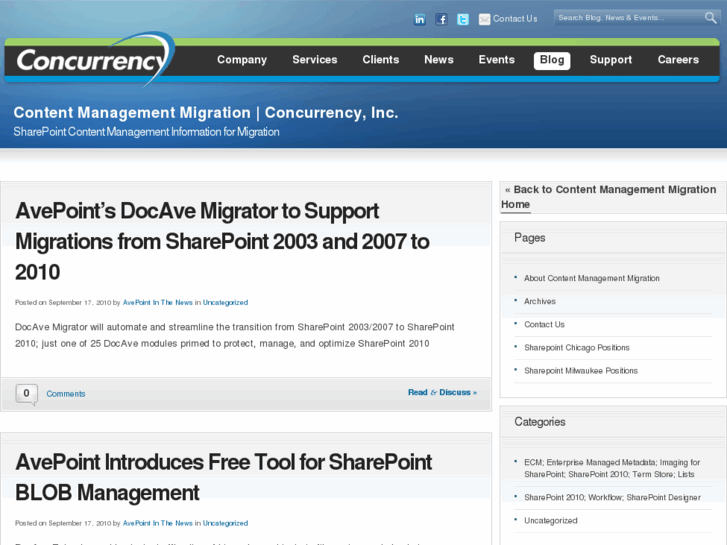The image size is (727, 545).
Task: Open the News menu
Action: (x=439, y=60)
